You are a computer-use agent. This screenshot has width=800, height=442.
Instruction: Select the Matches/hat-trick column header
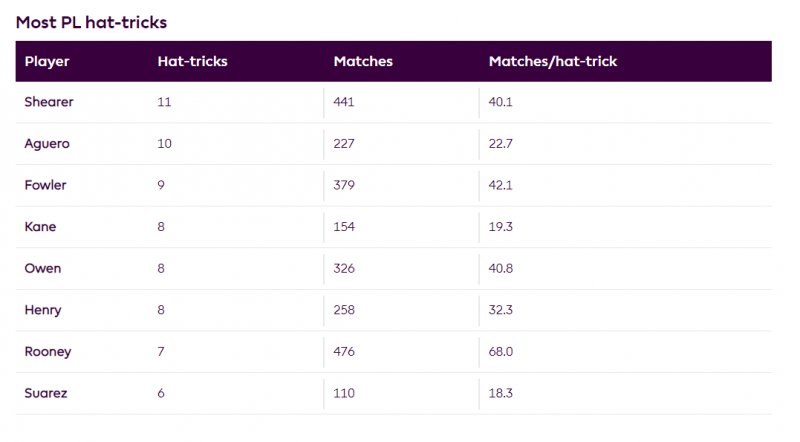pos(553,61)
